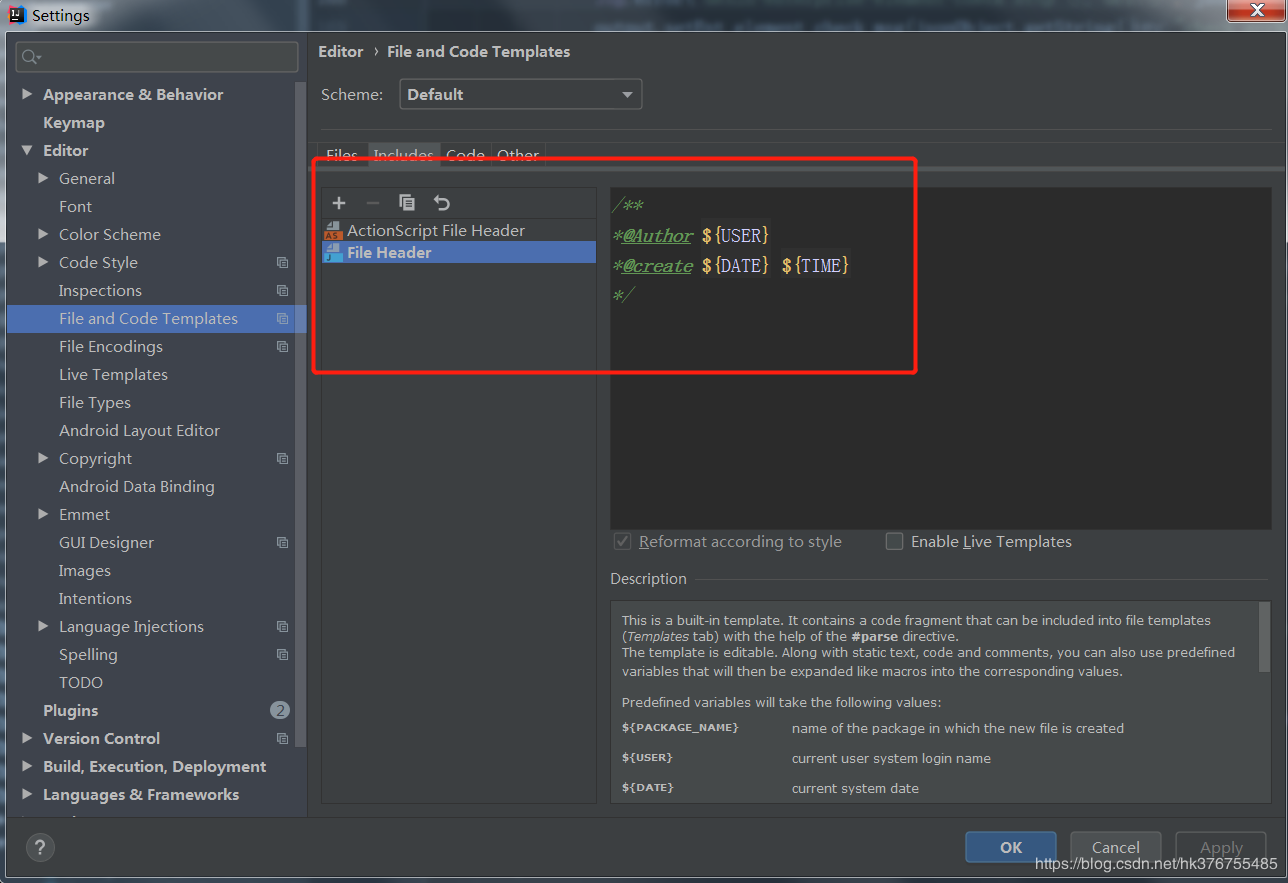
Task: Open the Live Templates page
Action: [113, 375]
